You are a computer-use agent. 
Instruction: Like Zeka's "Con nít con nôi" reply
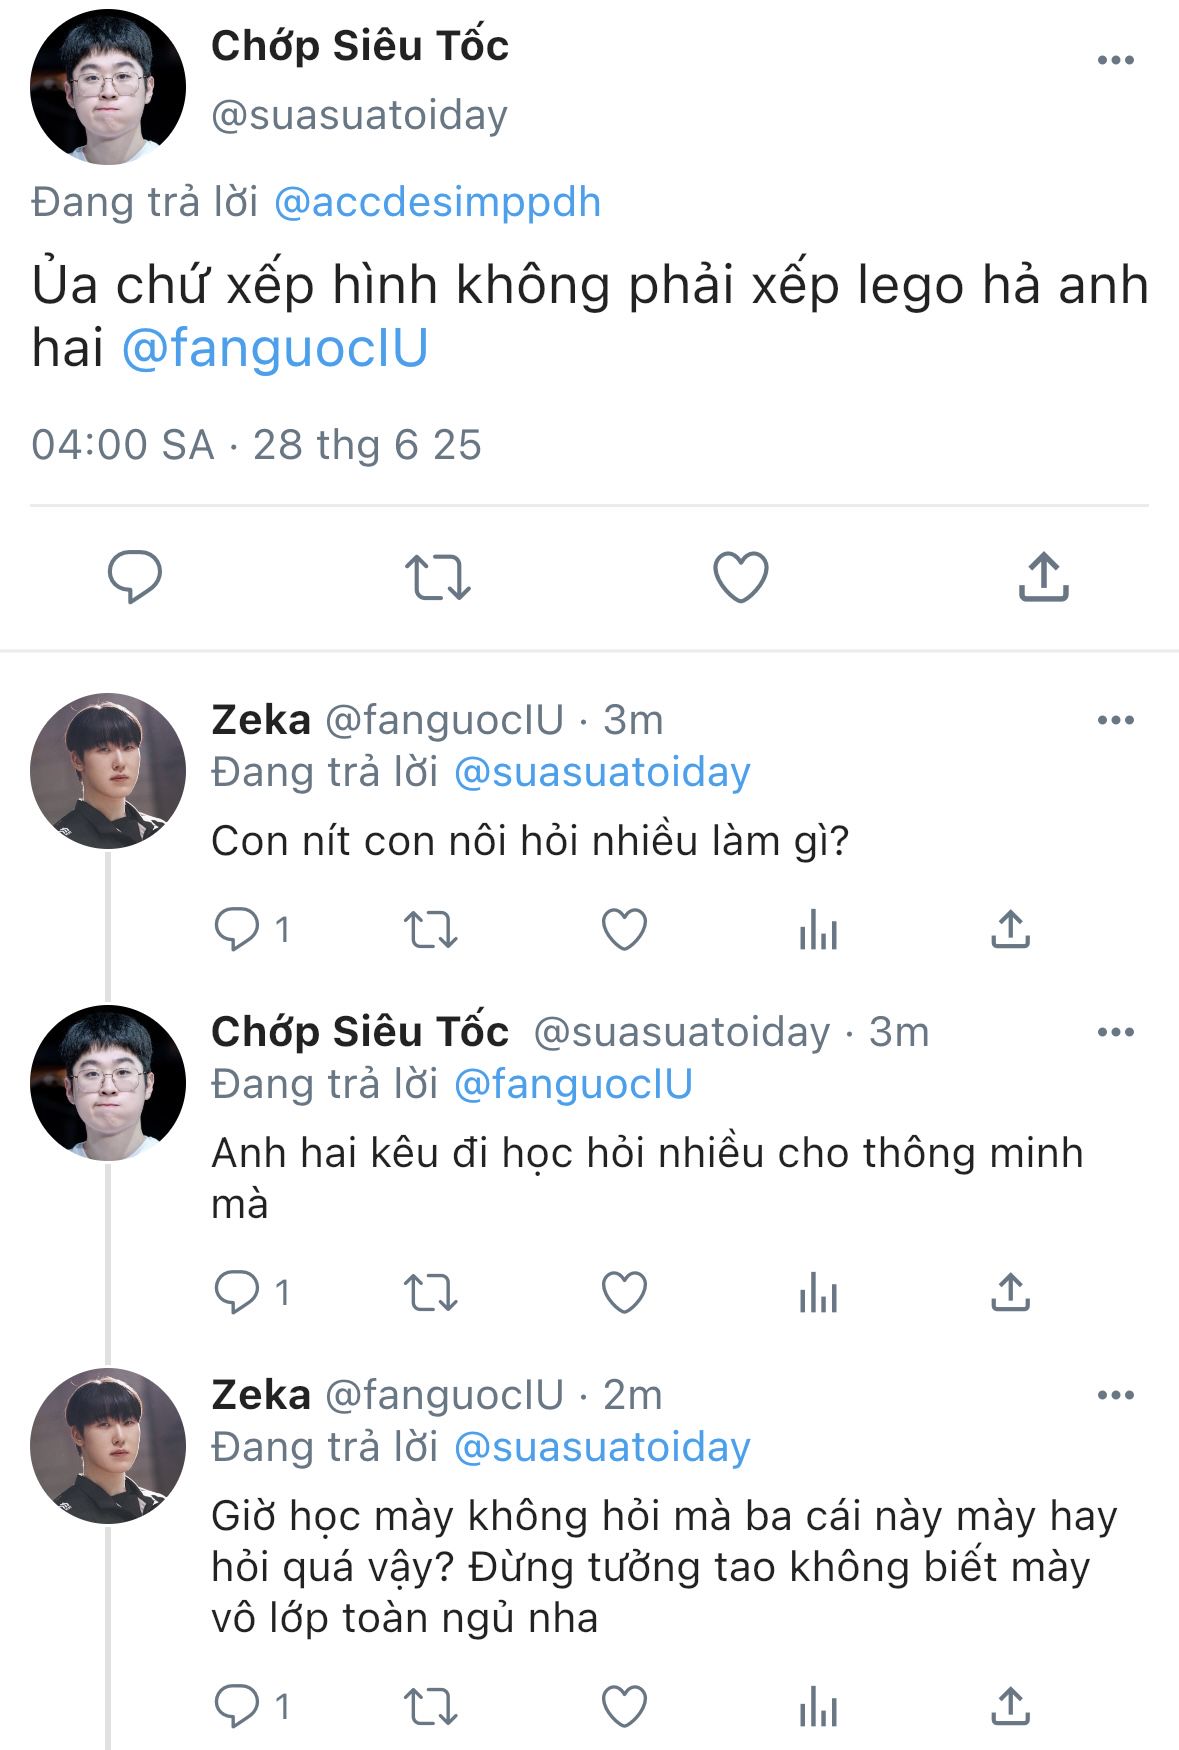pyautogui.click(x=624, y=930)
